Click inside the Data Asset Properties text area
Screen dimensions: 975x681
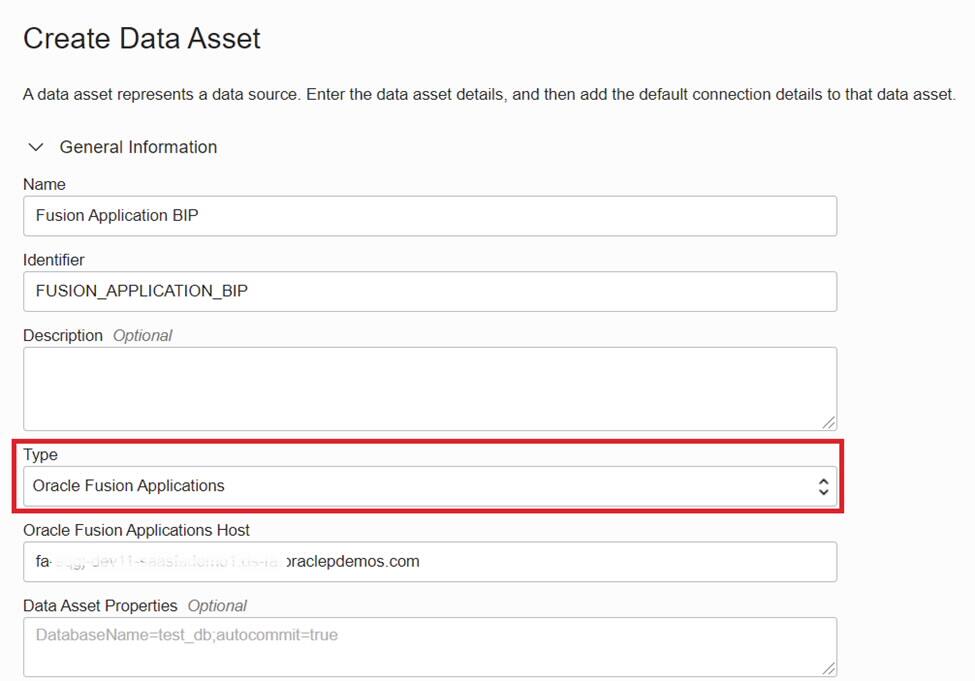coord(430,646)
